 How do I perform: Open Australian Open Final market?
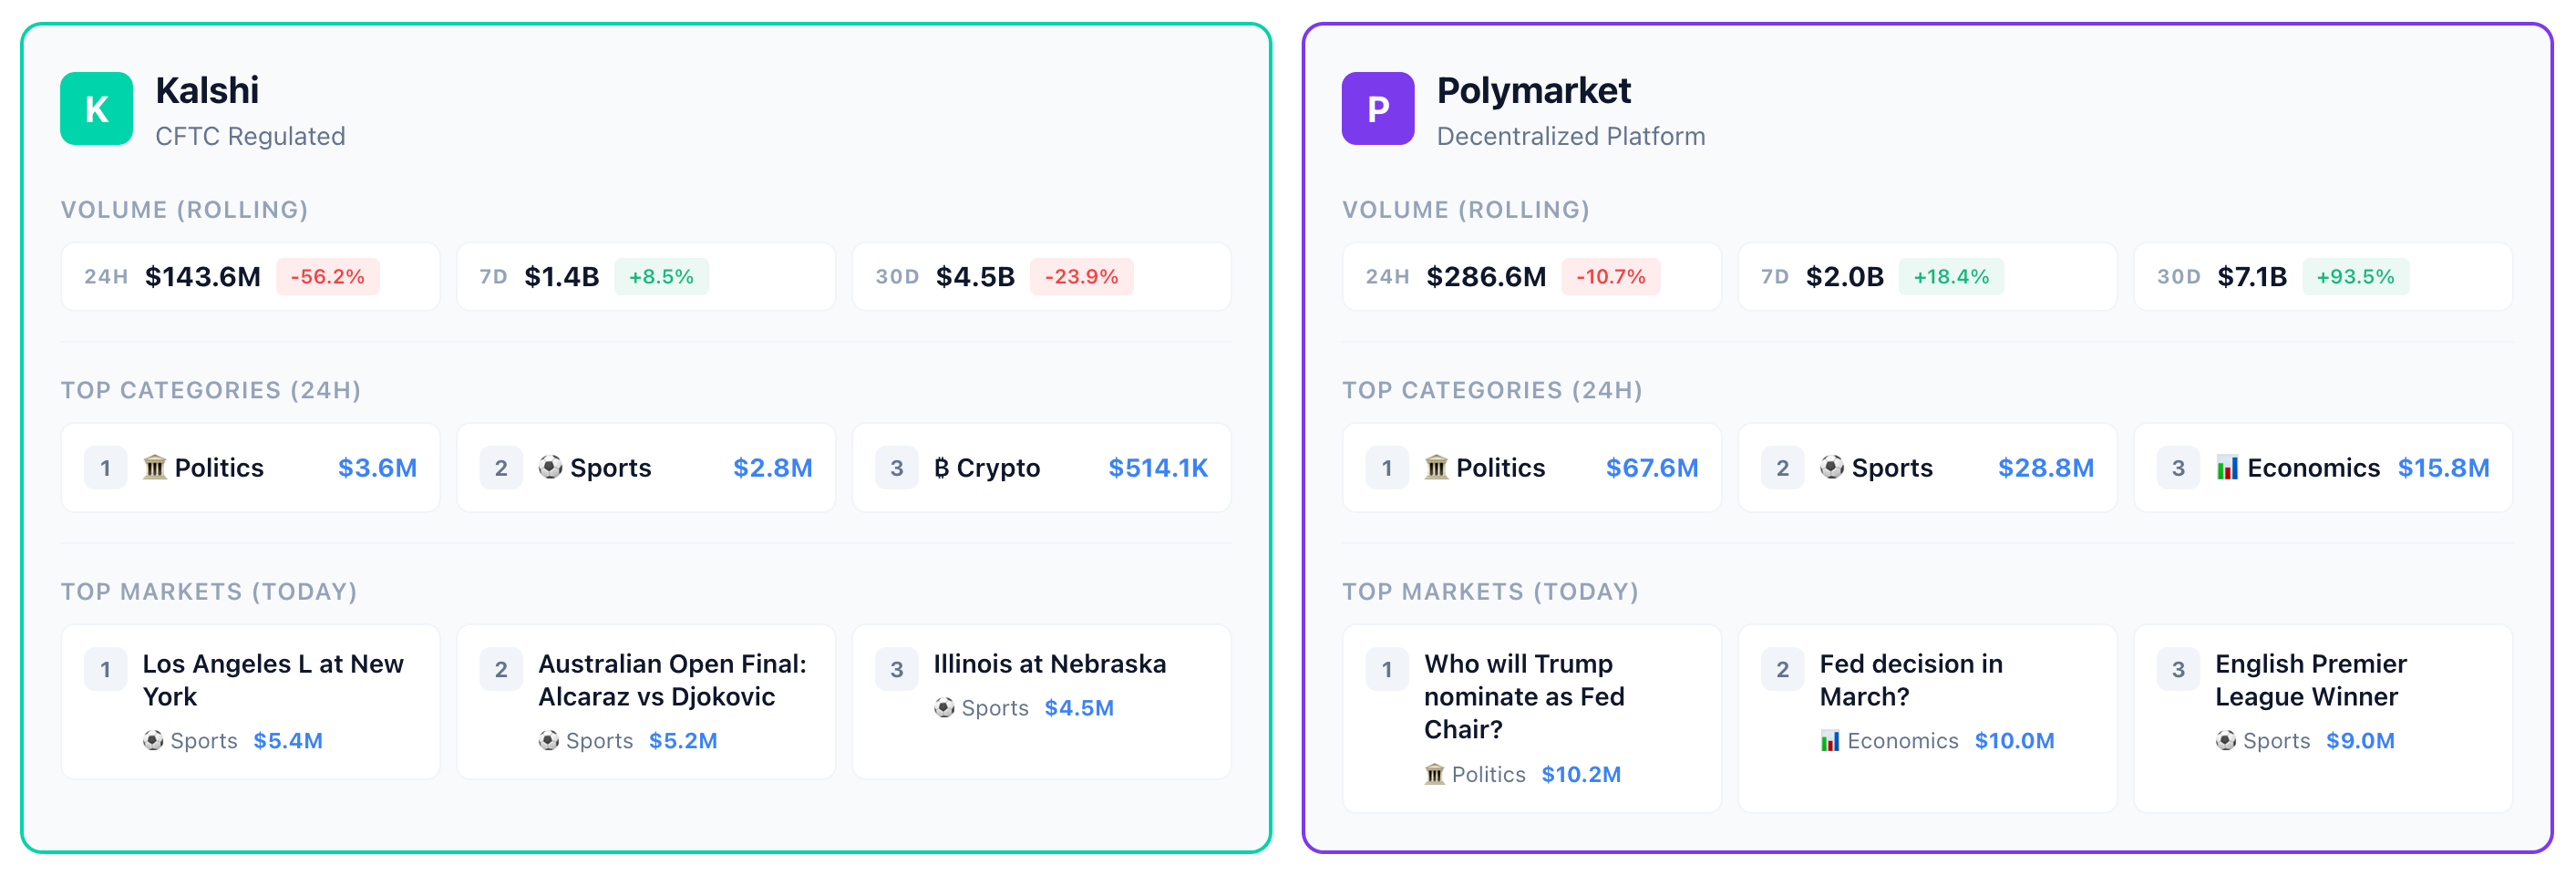671,680
